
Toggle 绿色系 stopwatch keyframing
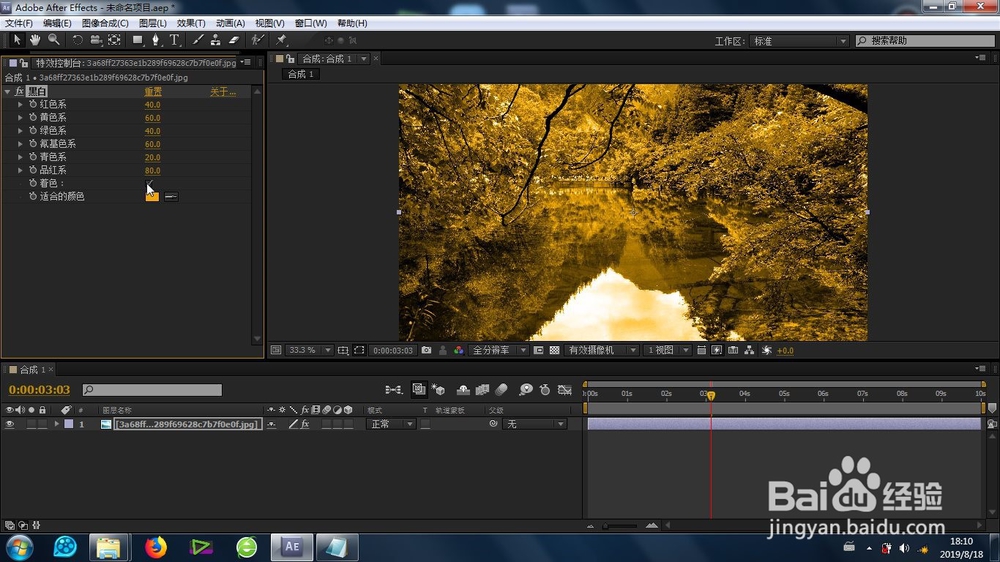(33, 131)
